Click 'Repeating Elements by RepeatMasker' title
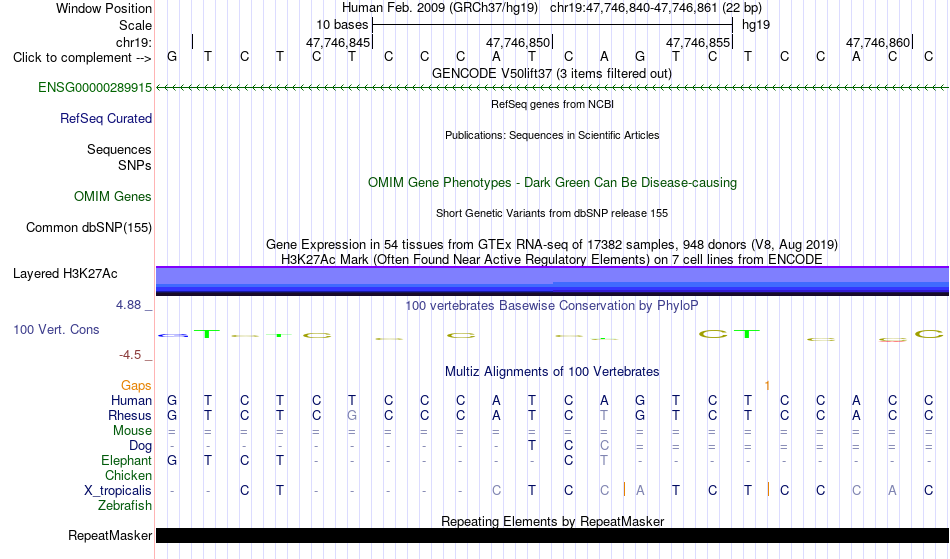Viewport: 950px width, 559px height. pyautogui.click(x=553, y=521)
